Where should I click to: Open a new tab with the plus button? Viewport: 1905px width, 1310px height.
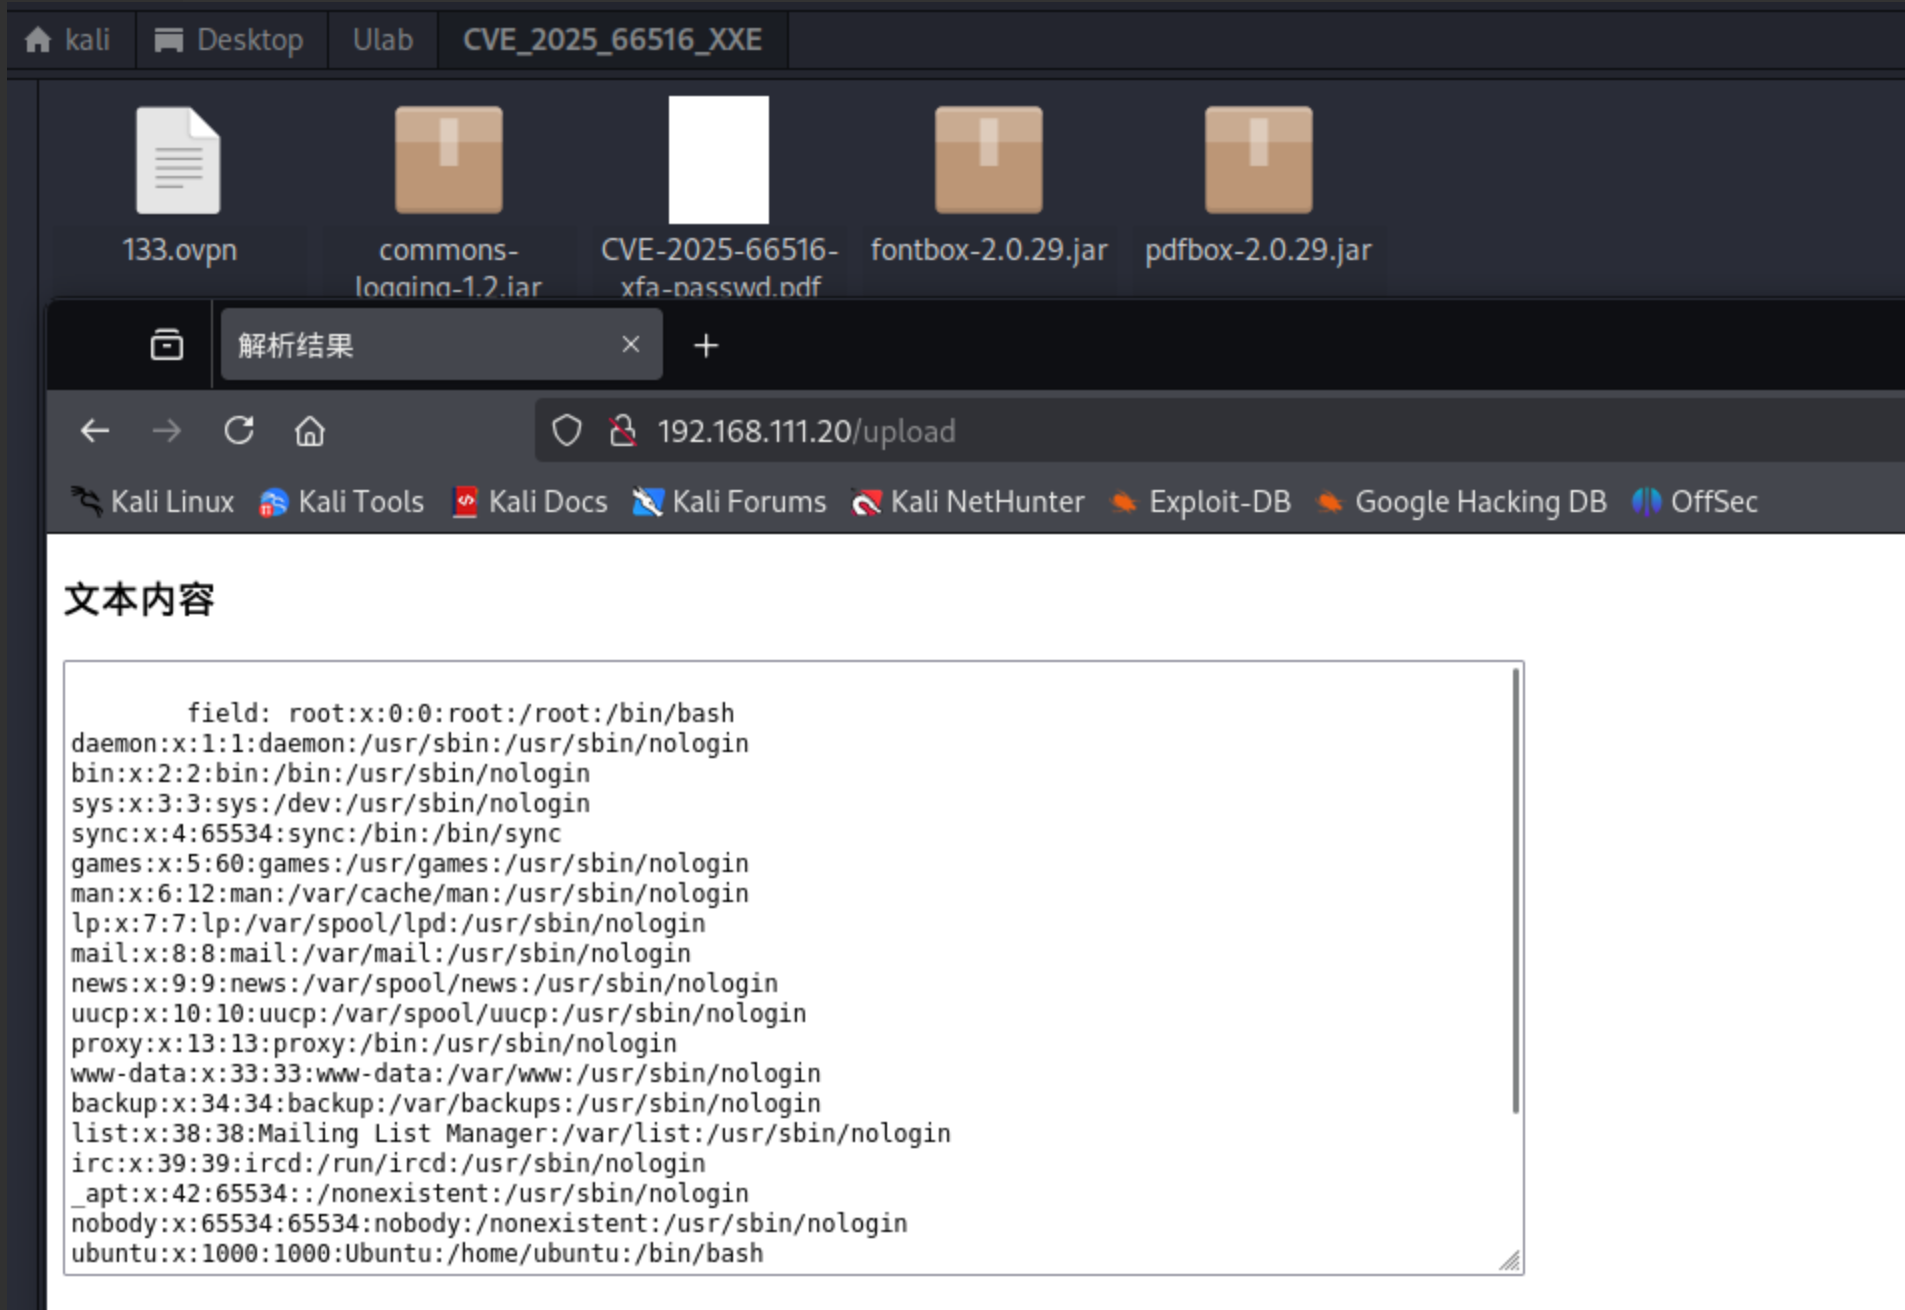[x=706, y=344]
